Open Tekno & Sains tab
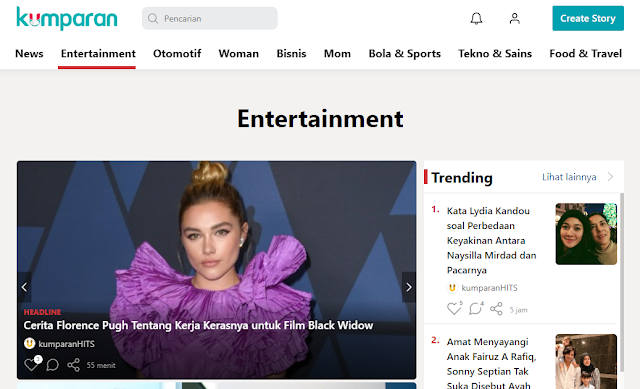The height and width of the screenshot is (389, 640). (495, 53)
